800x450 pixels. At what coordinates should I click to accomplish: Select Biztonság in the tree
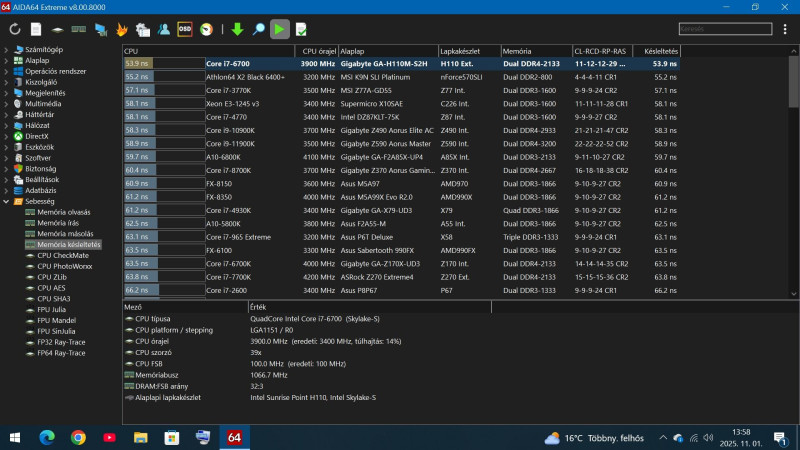[x=40, y=169]
